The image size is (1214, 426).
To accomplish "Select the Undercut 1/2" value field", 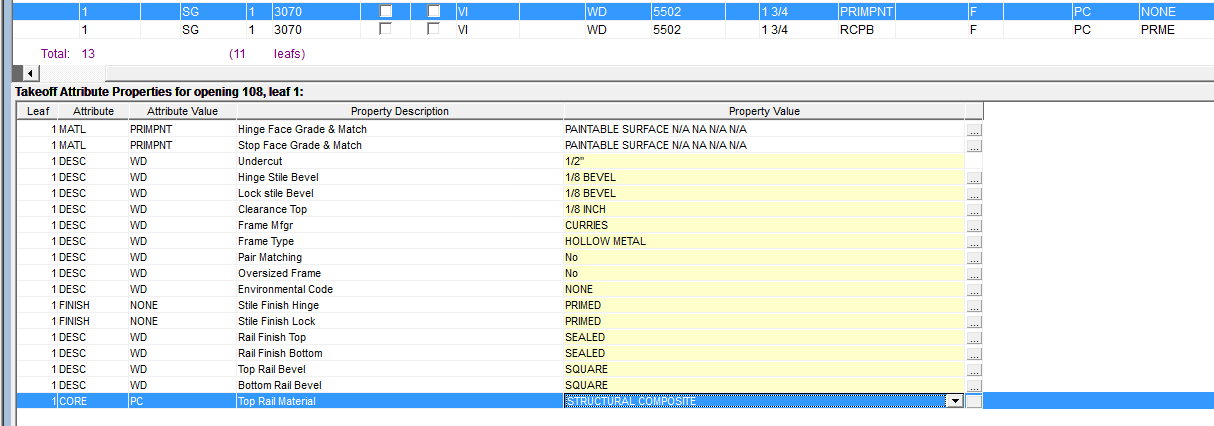I will (x=763, y=162).
